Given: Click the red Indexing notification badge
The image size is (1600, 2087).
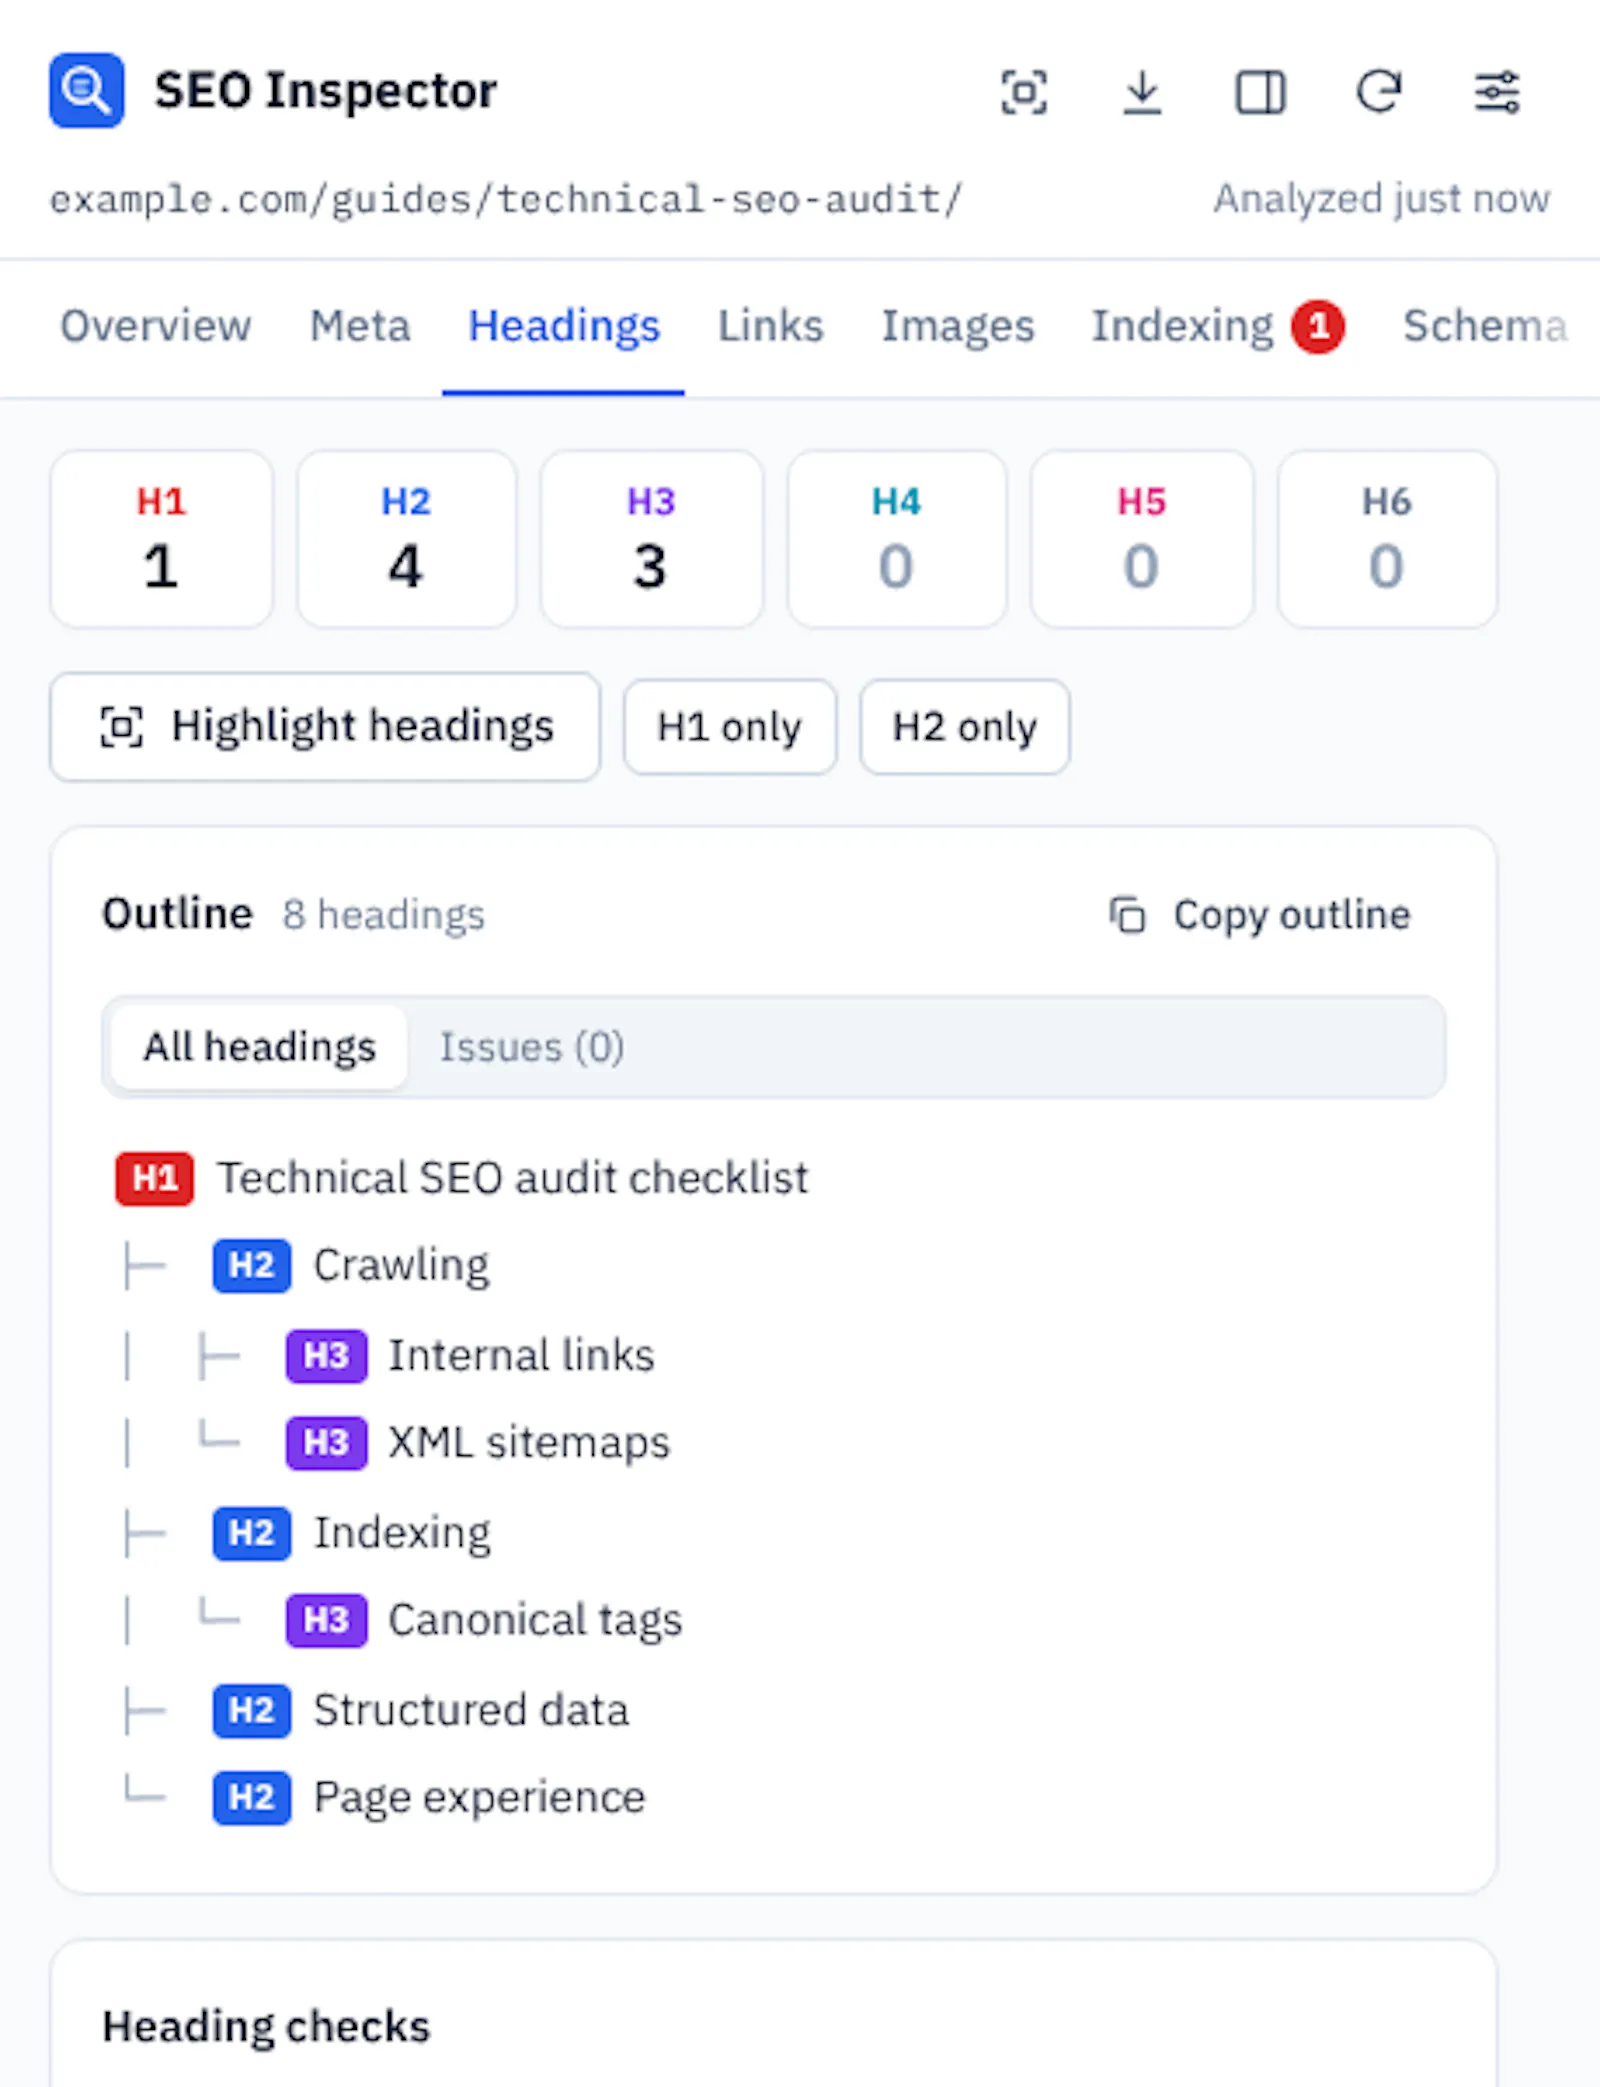Looking at the screenshot, I should coord(1318,326).
